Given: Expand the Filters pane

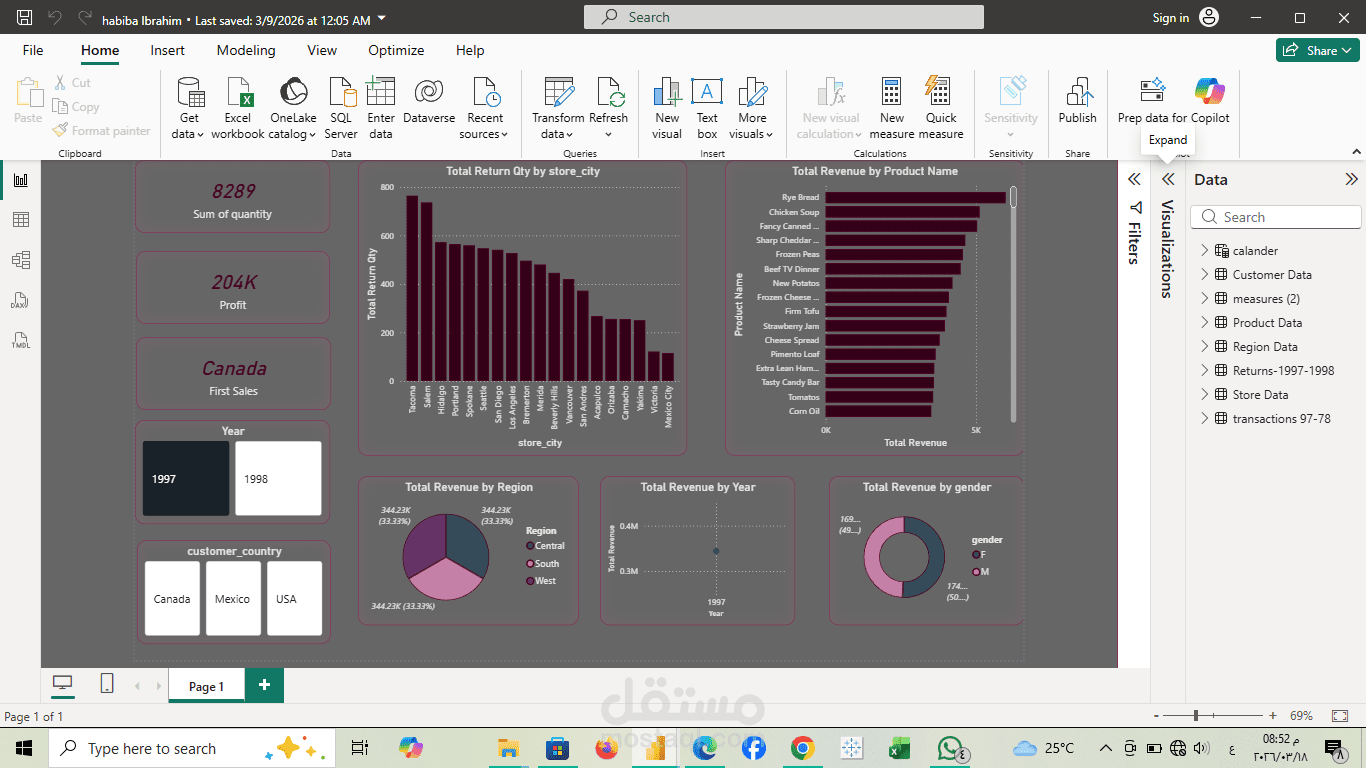Looking at the screenshot, I should 1134,179.
